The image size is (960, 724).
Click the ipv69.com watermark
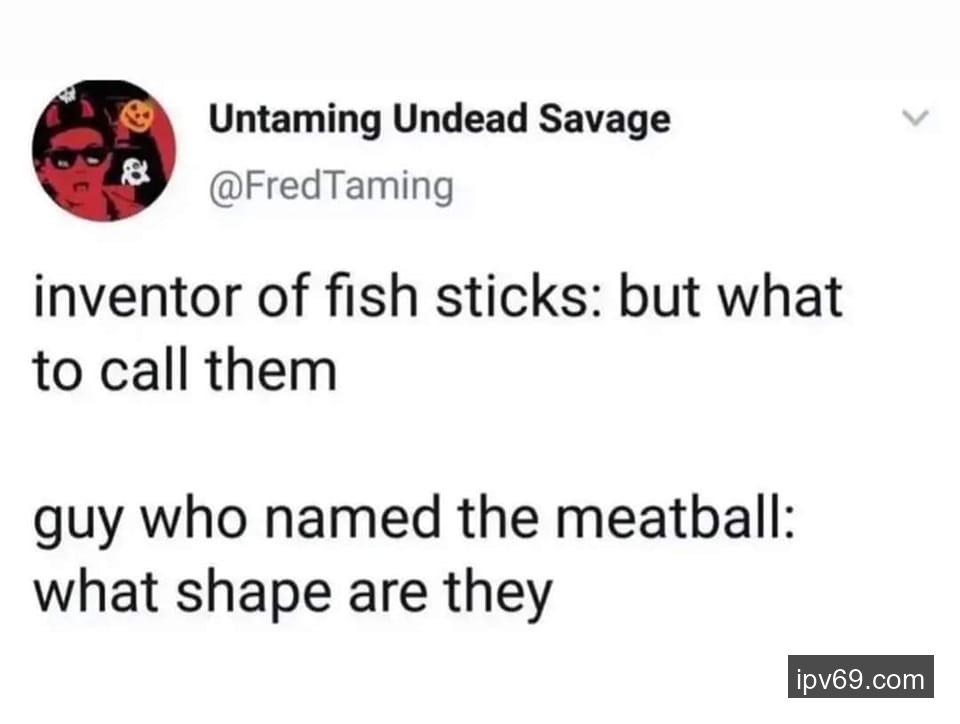click(x=860, y=680)
